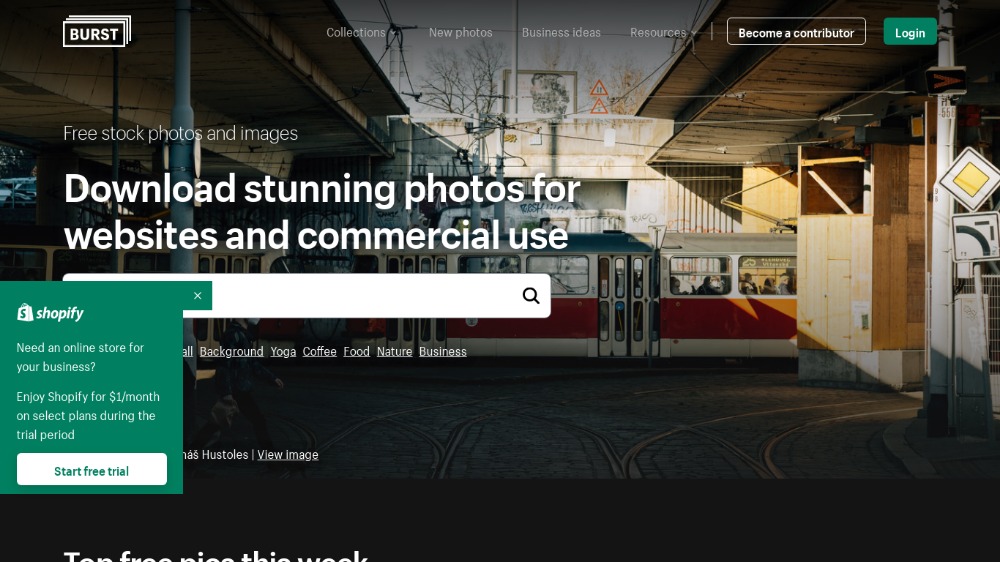Visit the Nature photo tag link

point(394,352)
